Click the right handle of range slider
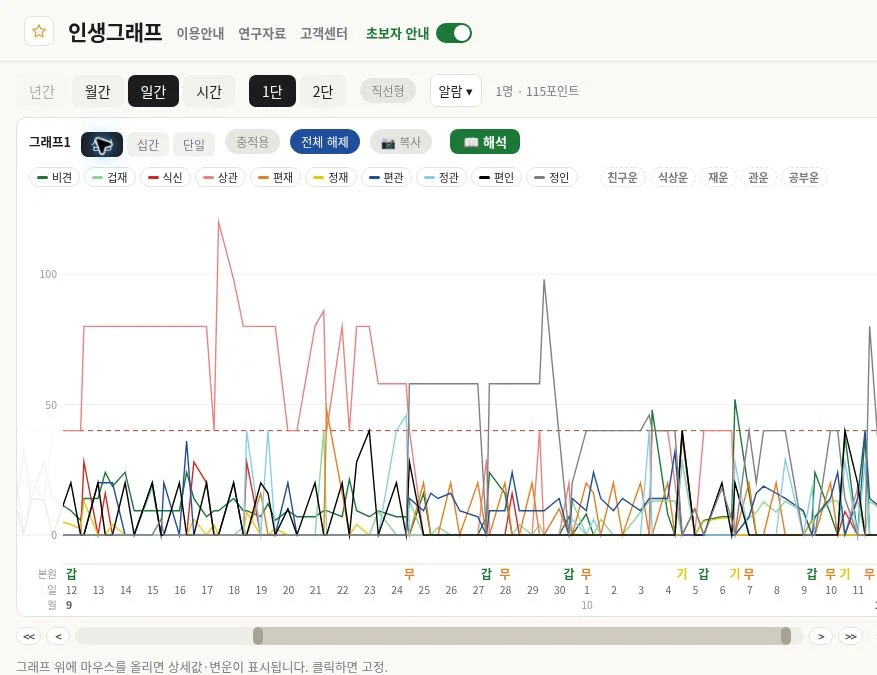 (786, 636)
